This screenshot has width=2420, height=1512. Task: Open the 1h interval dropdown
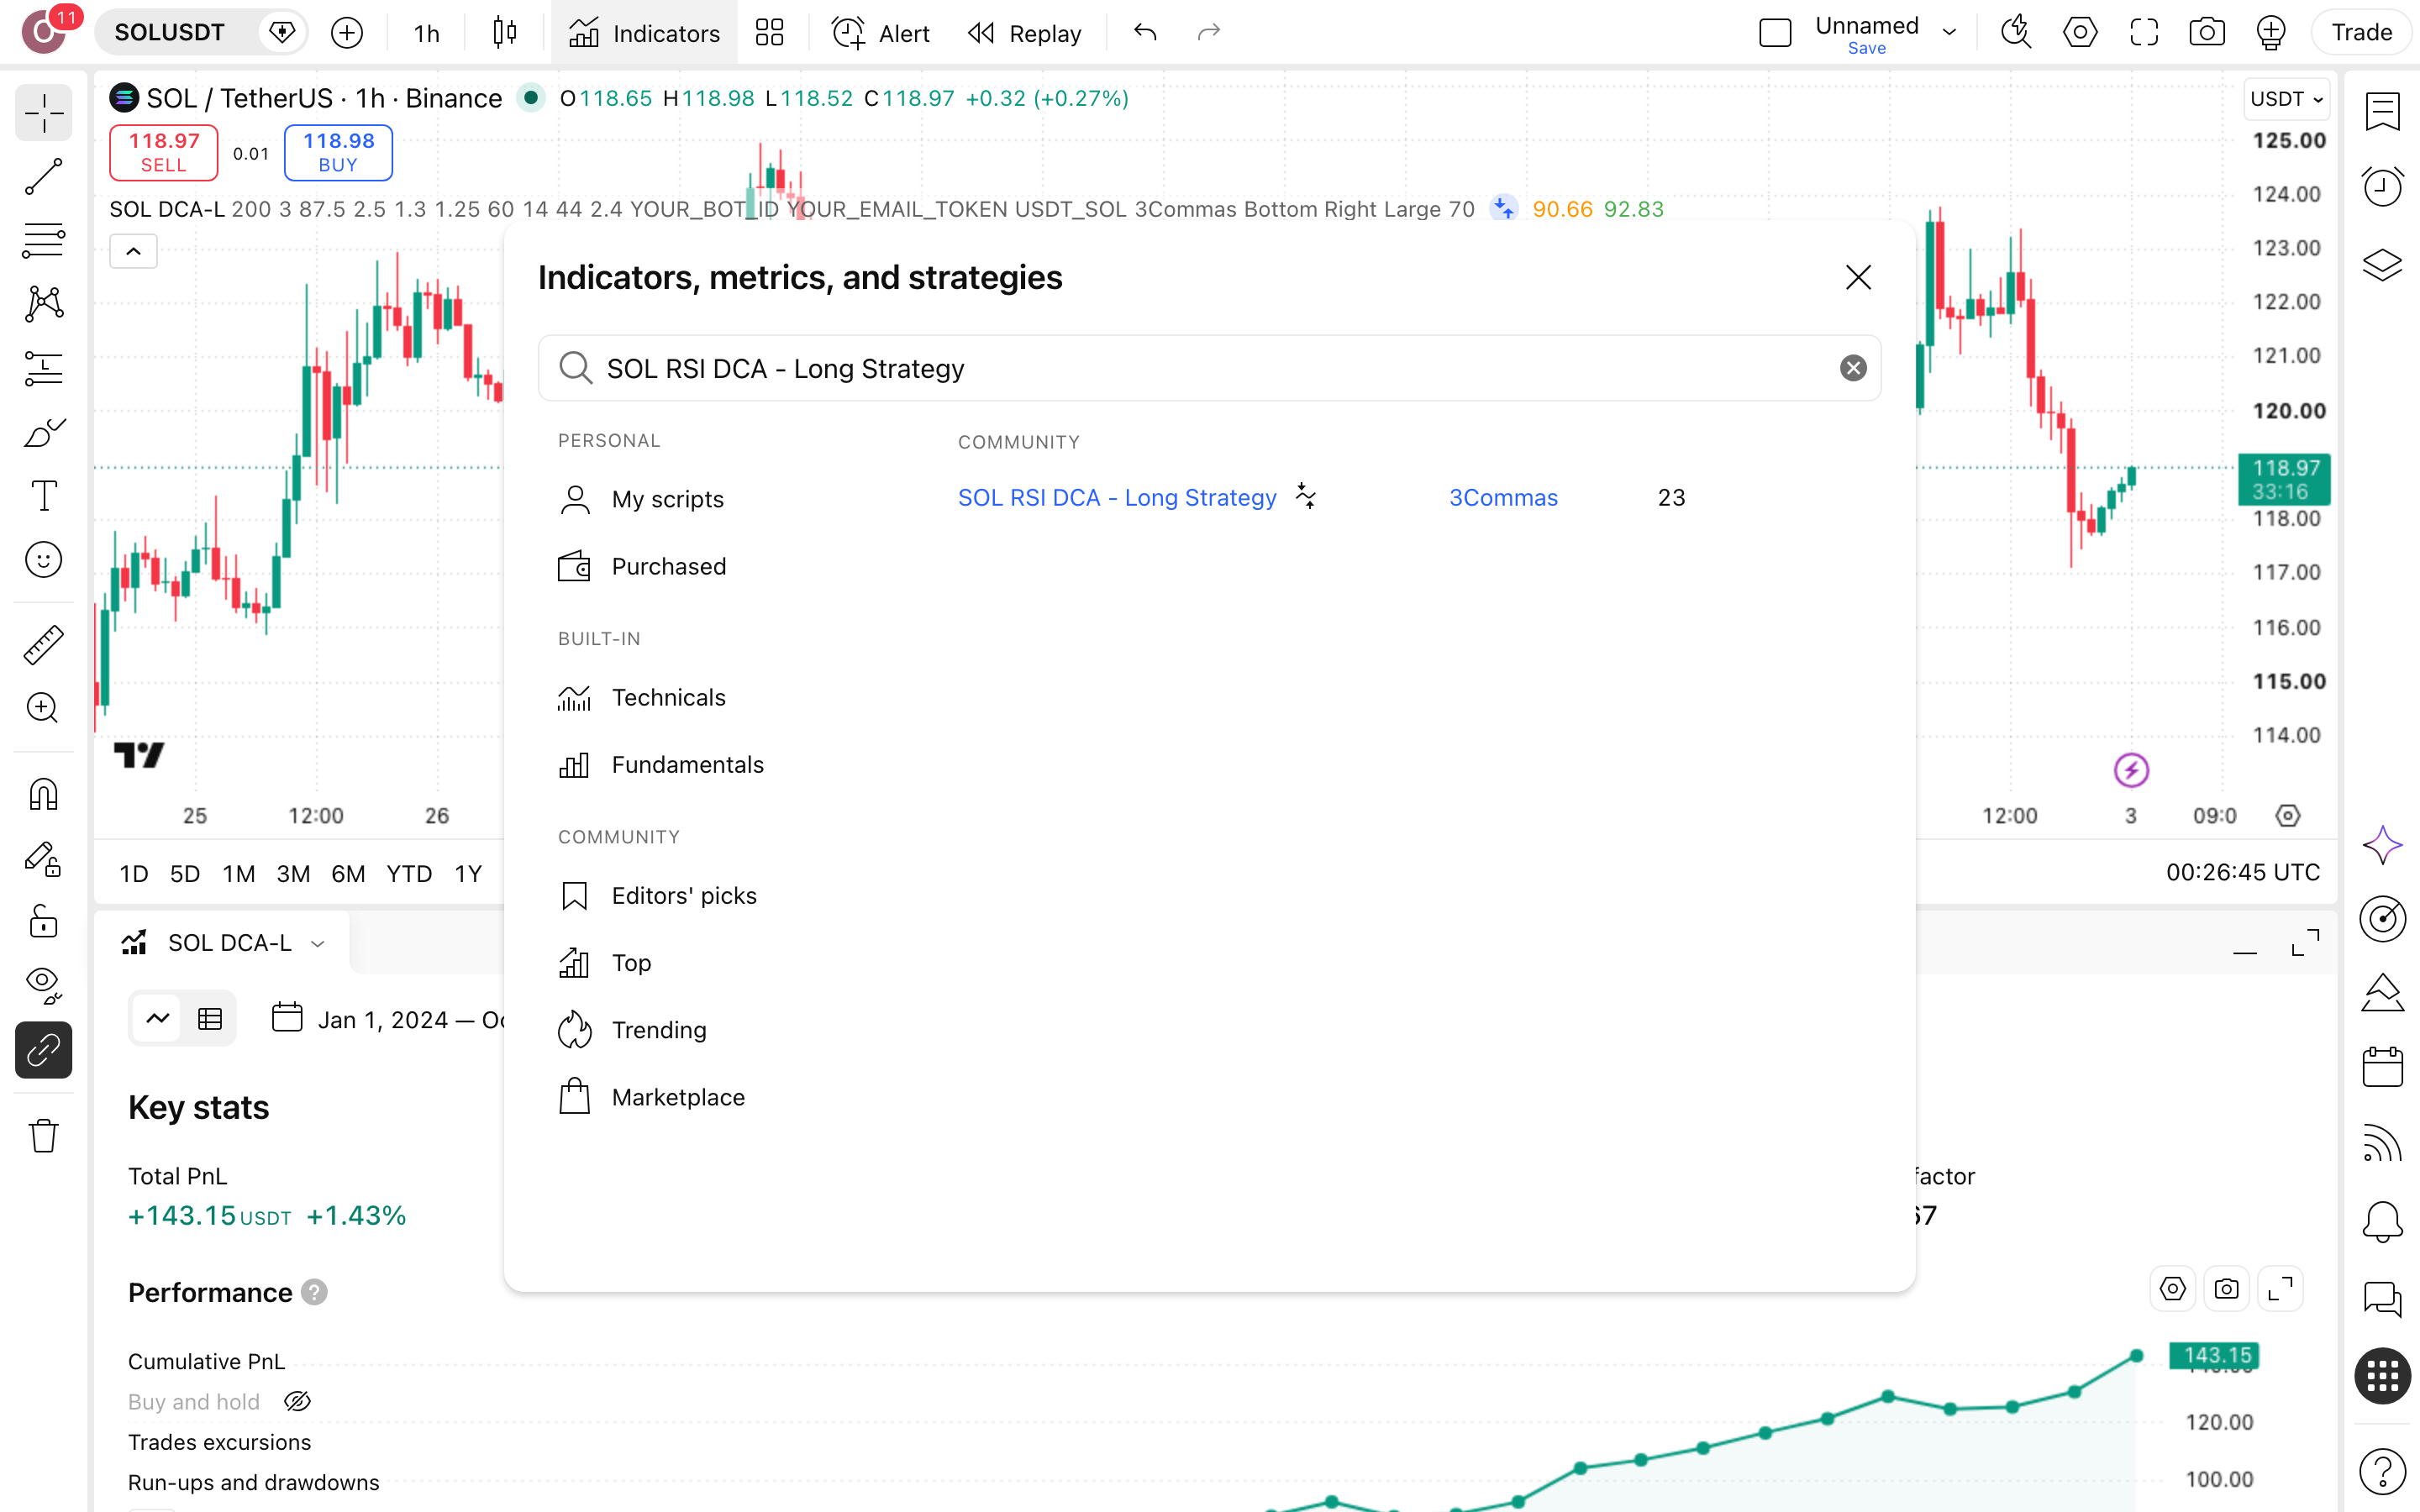tap(427, 33)
